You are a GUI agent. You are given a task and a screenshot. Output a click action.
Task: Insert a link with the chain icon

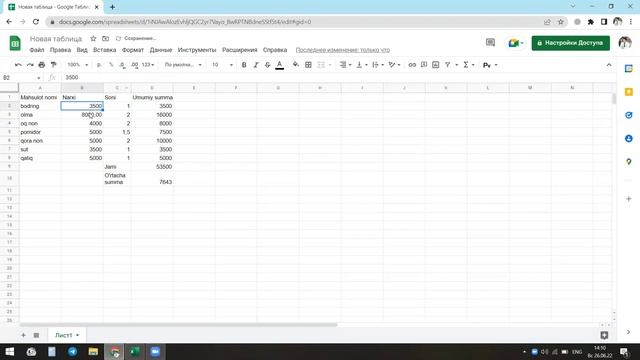coord(412,65)
